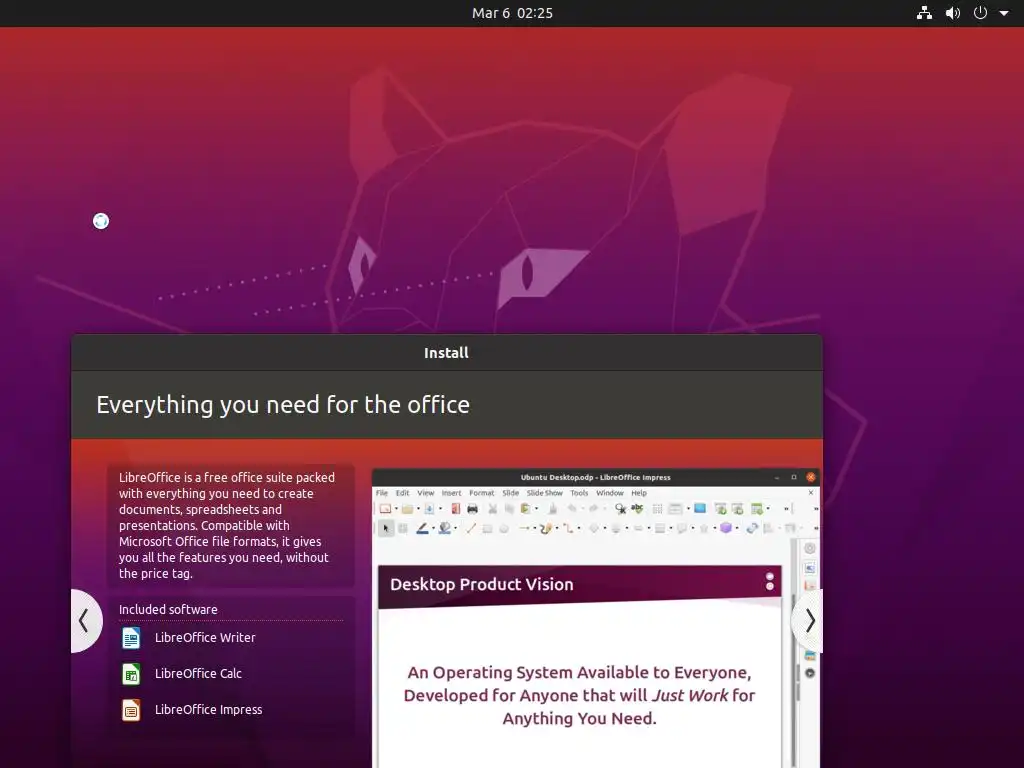The height and width of the screenshot is (768, 1024).
Task: Open Help menu in the Impress screenshot
Action: point(639,493)
